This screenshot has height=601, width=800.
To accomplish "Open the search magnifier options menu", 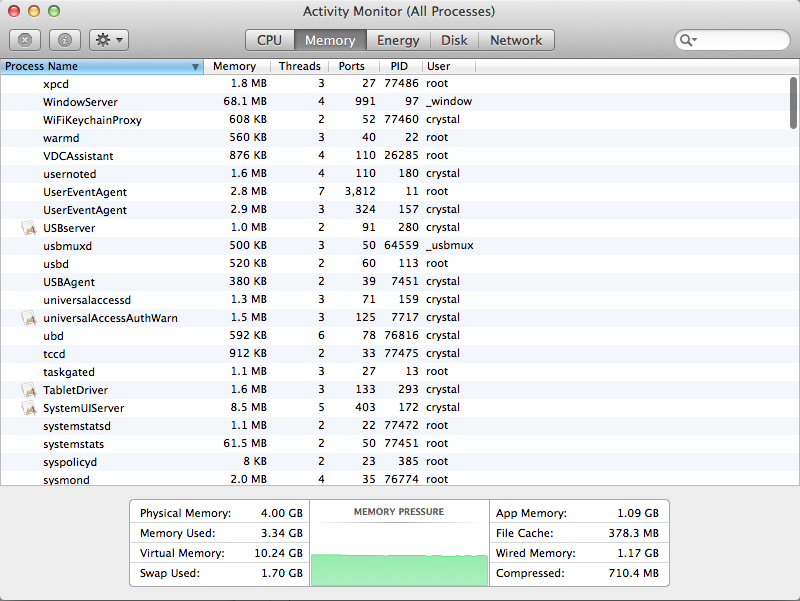I will point(688,40).
